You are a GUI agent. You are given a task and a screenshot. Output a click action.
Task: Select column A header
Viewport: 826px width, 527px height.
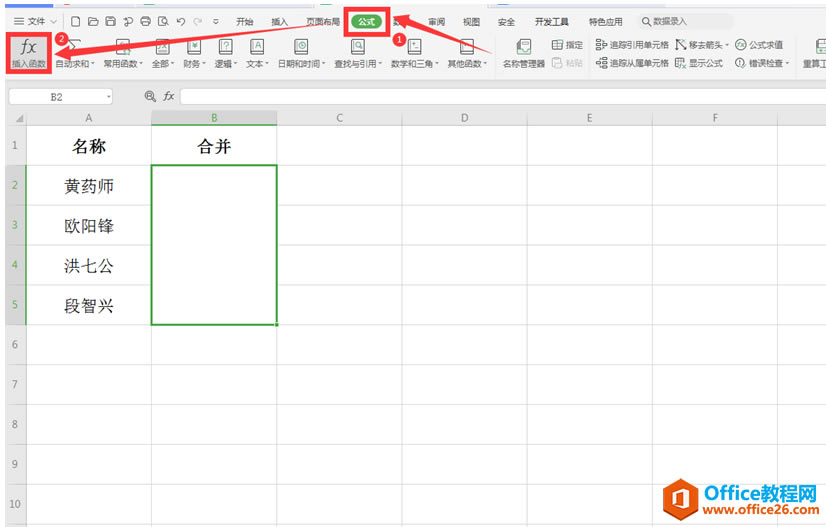pos(88,118)
